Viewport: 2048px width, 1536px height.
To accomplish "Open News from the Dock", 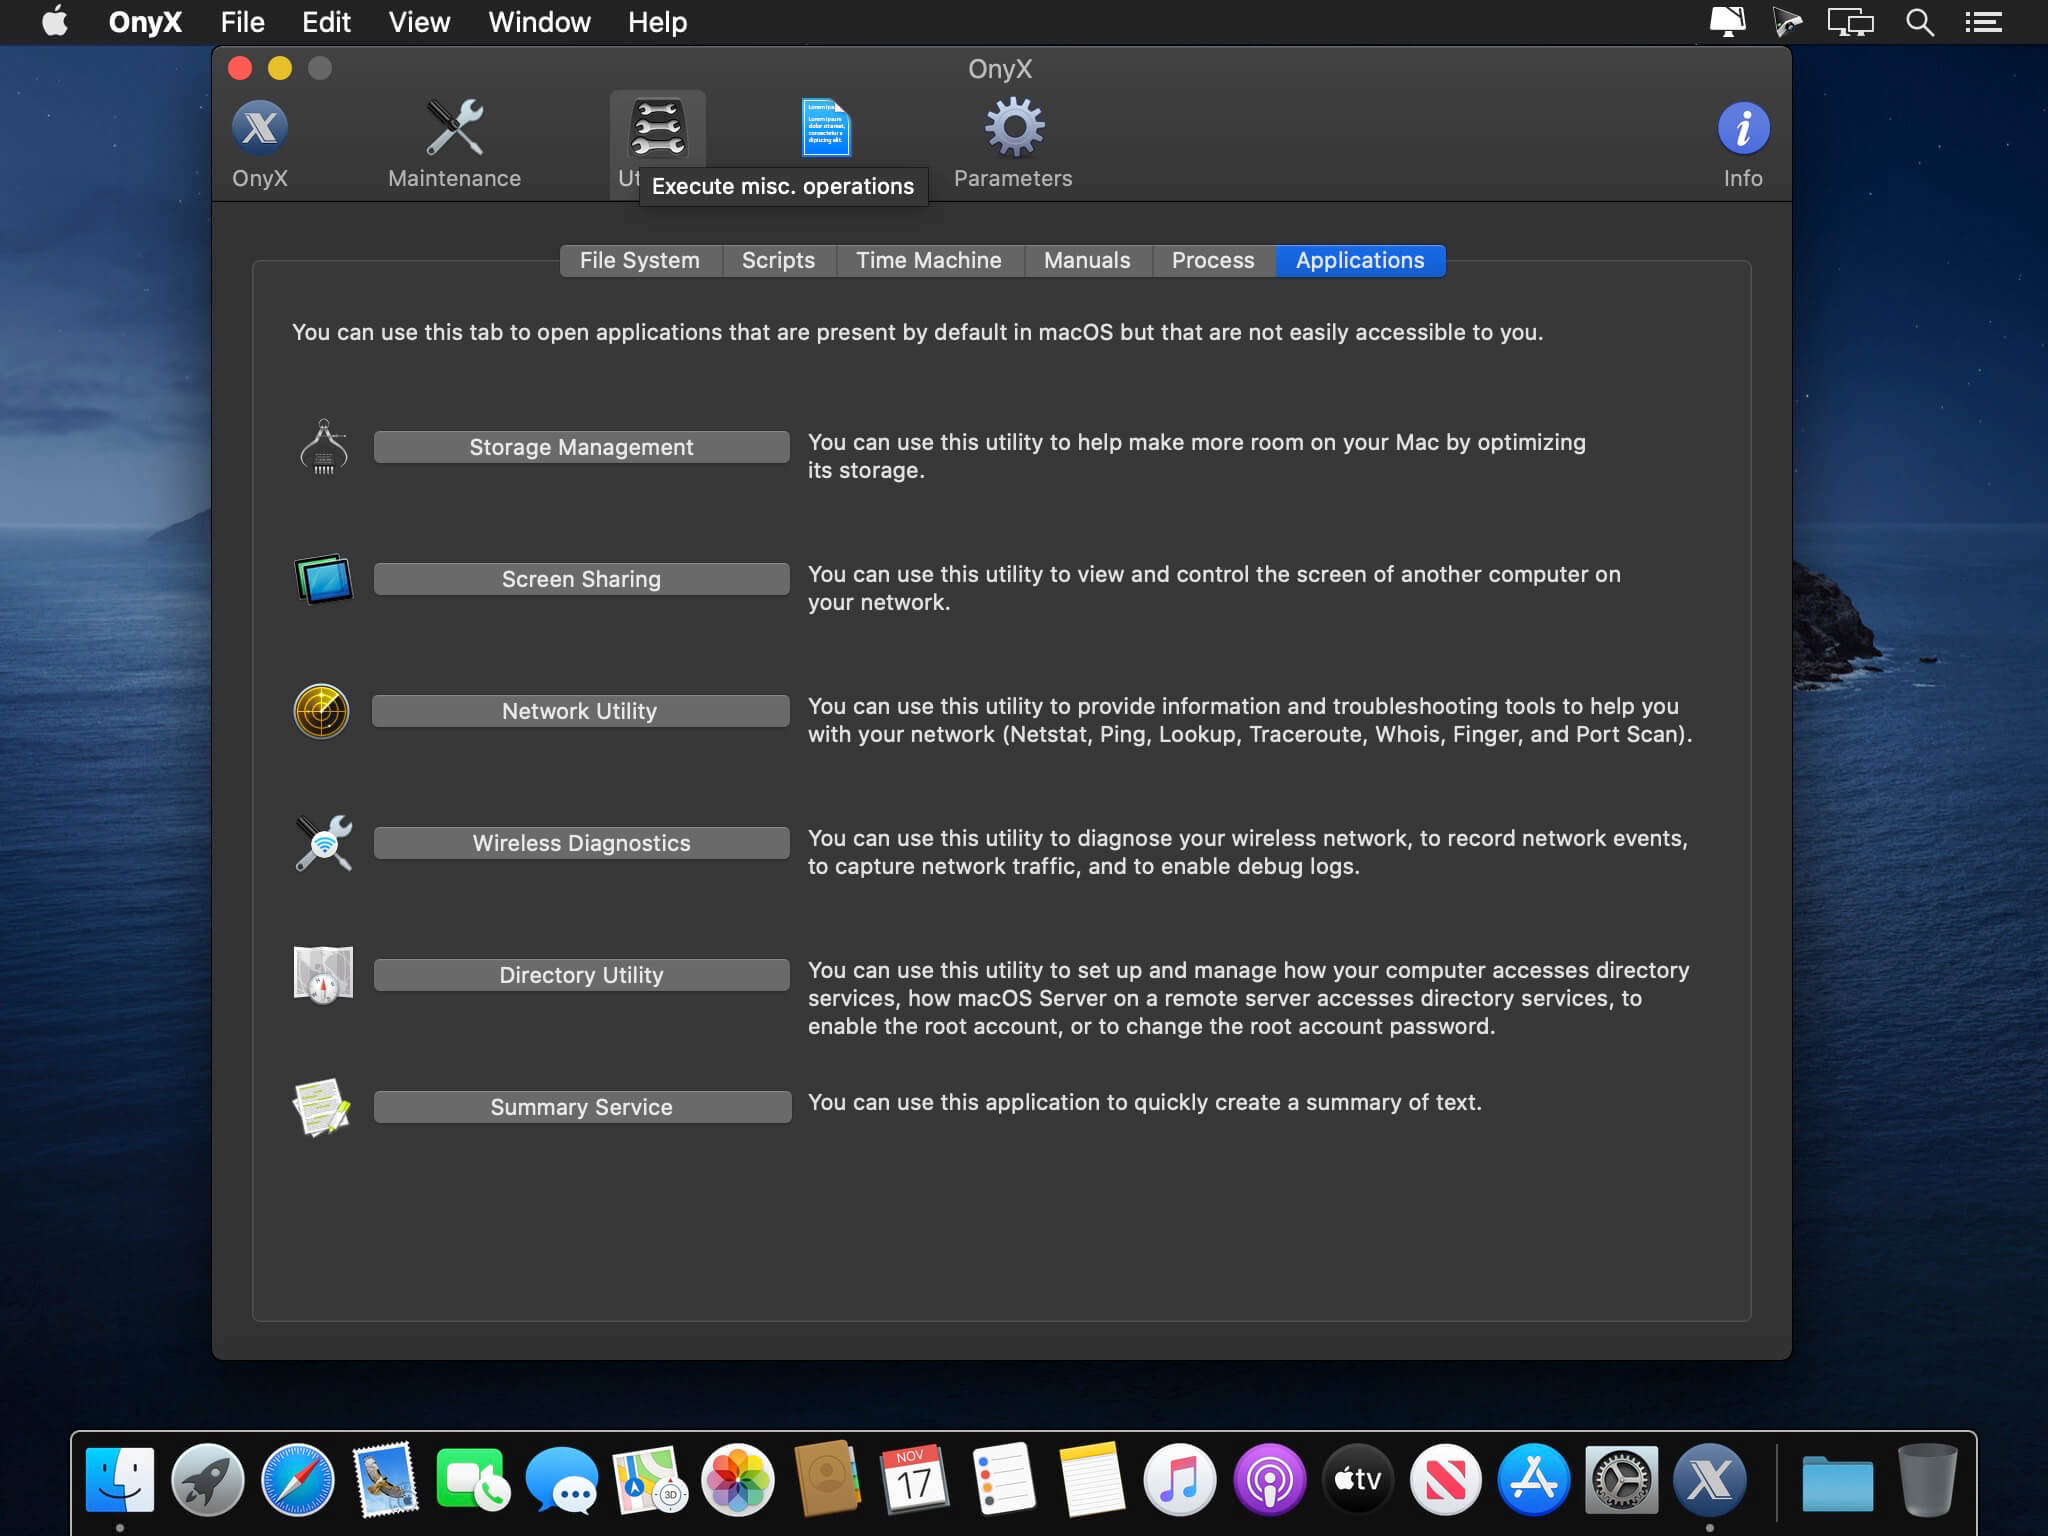I will tap(1445, 1480).
